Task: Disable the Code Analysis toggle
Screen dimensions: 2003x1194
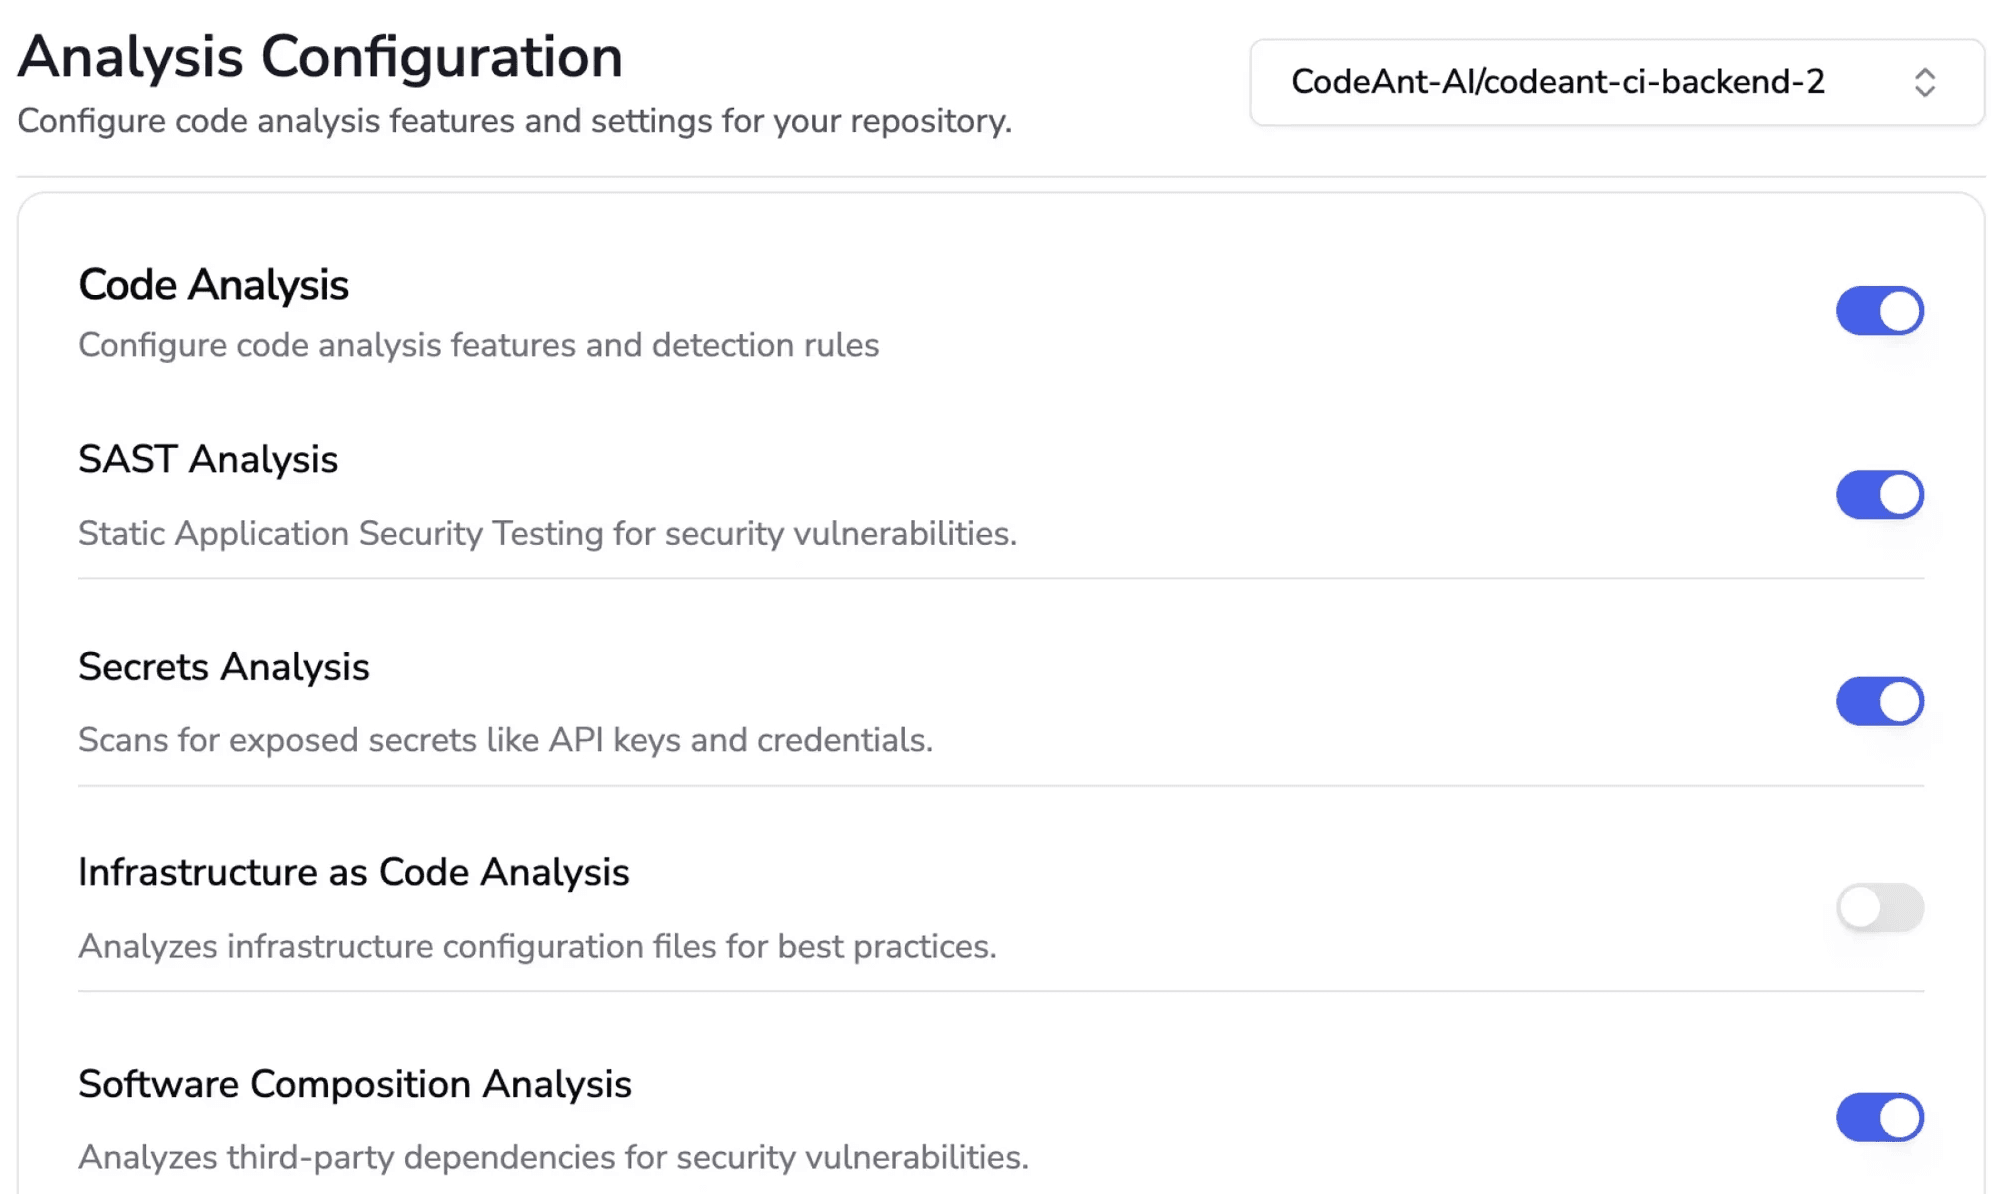Action: (x=1880, y=310)
